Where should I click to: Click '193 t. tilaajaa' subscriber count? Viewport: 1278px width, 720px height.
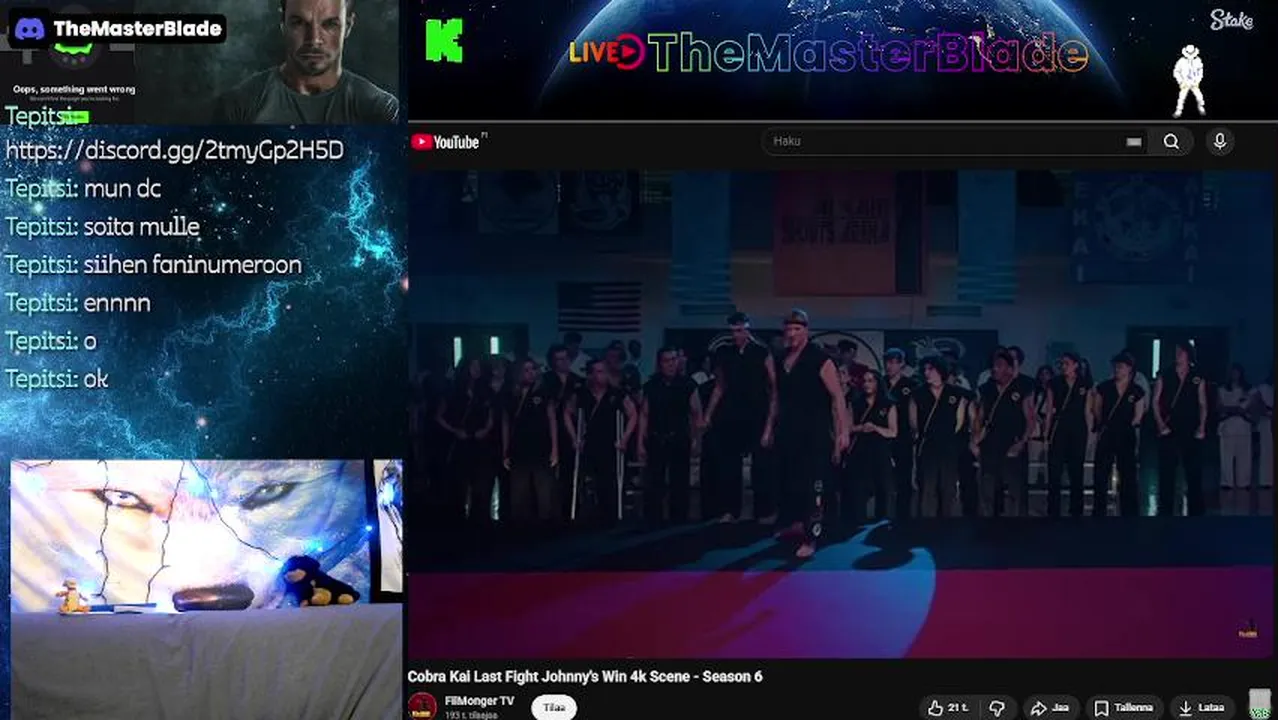472,715
